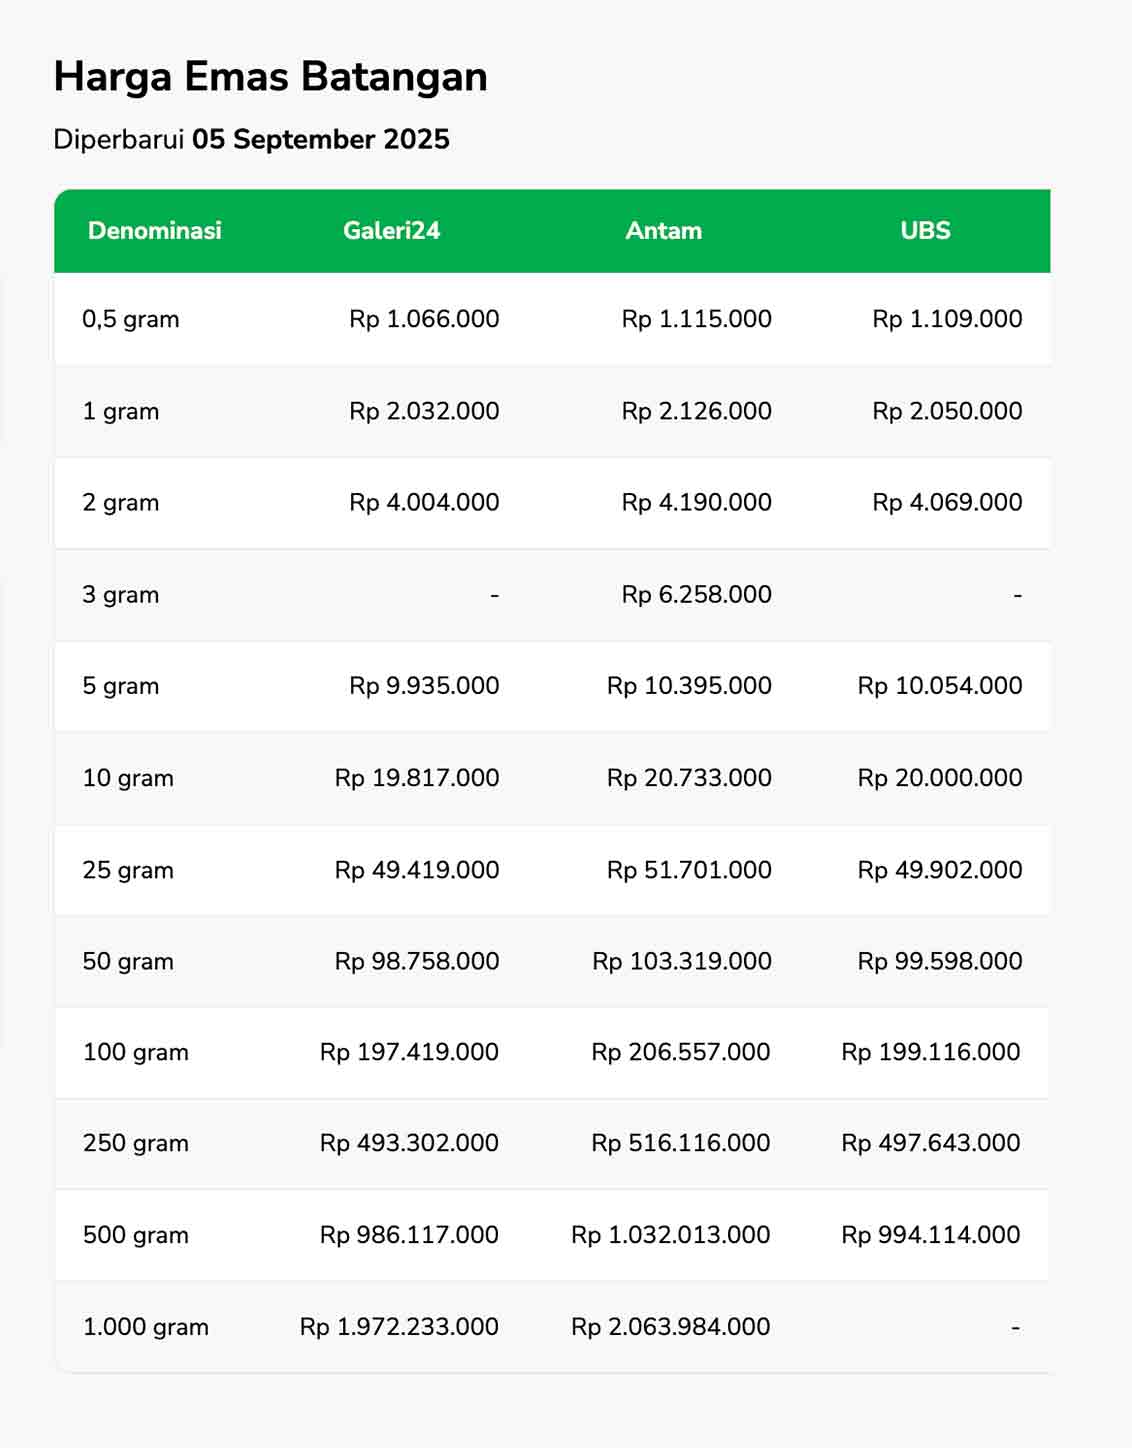The width and height of the screenshot is (1132, 1448).
Task: Click Galeri24 price Rp 49.419.000
Action: (417, 870)
